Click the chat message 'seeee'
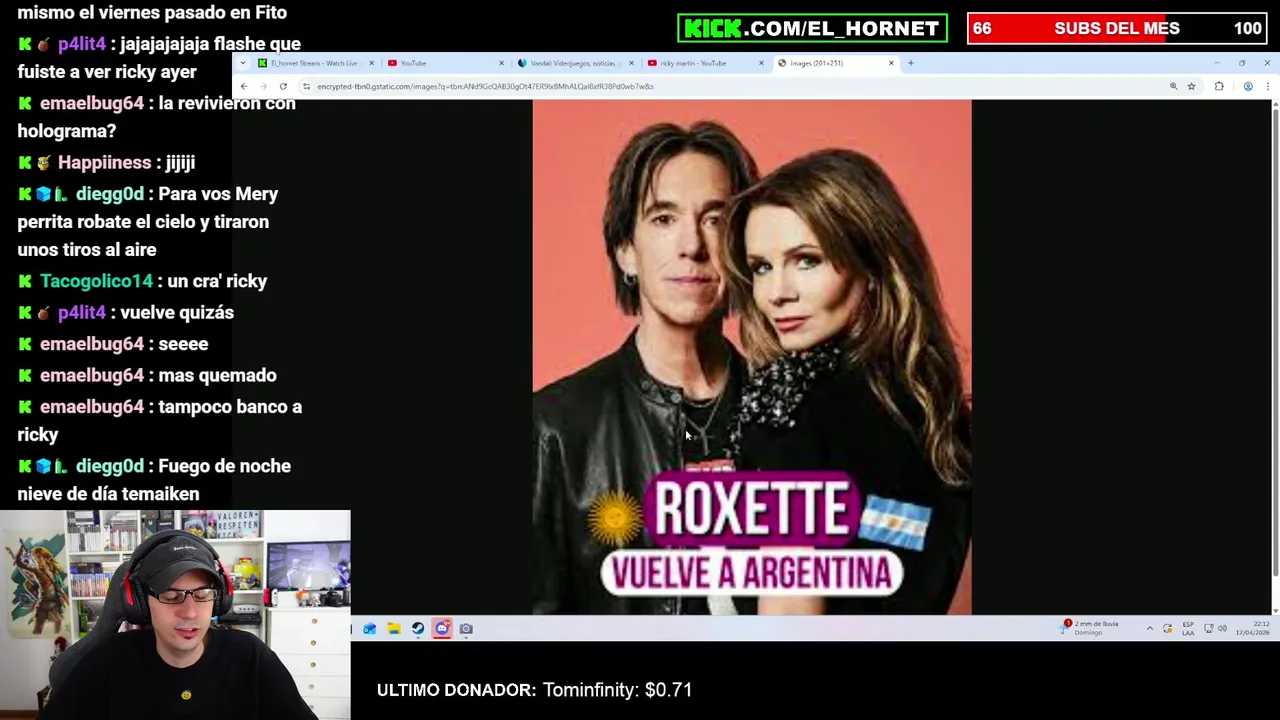1280x720 pixels. [183, 344]
